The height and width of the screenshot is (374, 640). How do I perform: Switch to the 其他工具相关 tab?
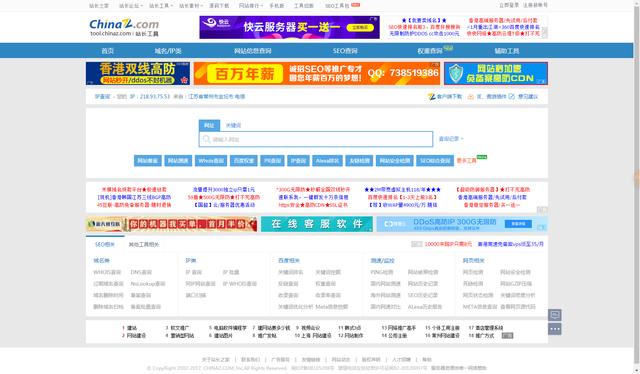tap(144, 244)
